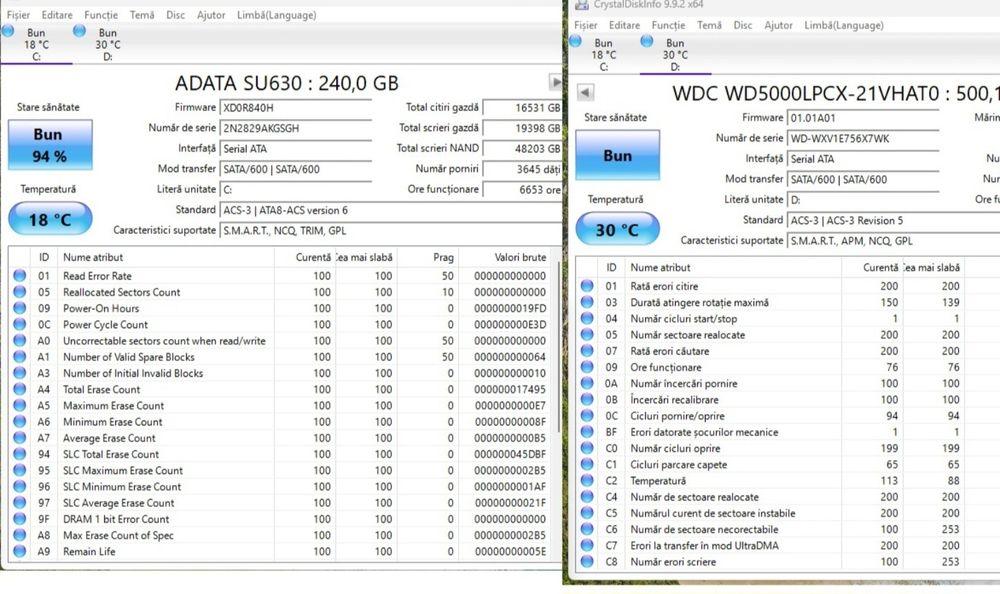Open Temă menu in ADATA window

(x=142, y=15)
